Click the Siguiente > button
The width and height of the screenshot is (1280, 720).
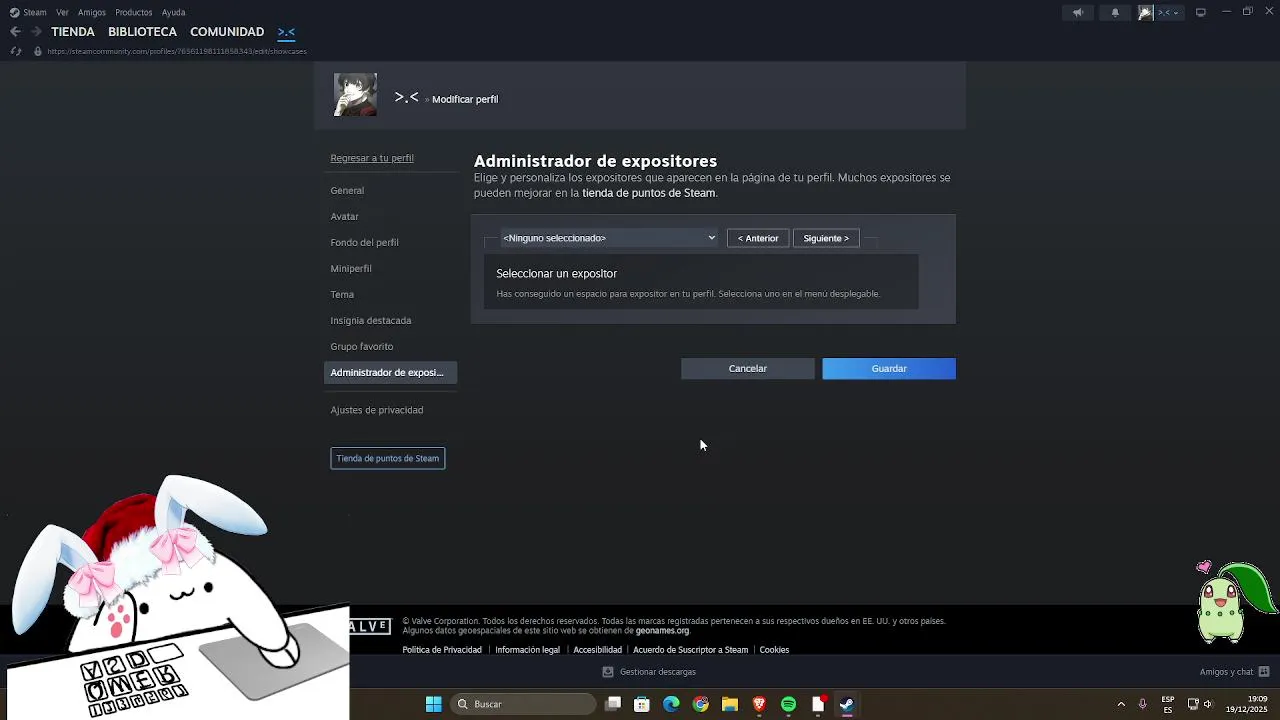tap(826, 238)
